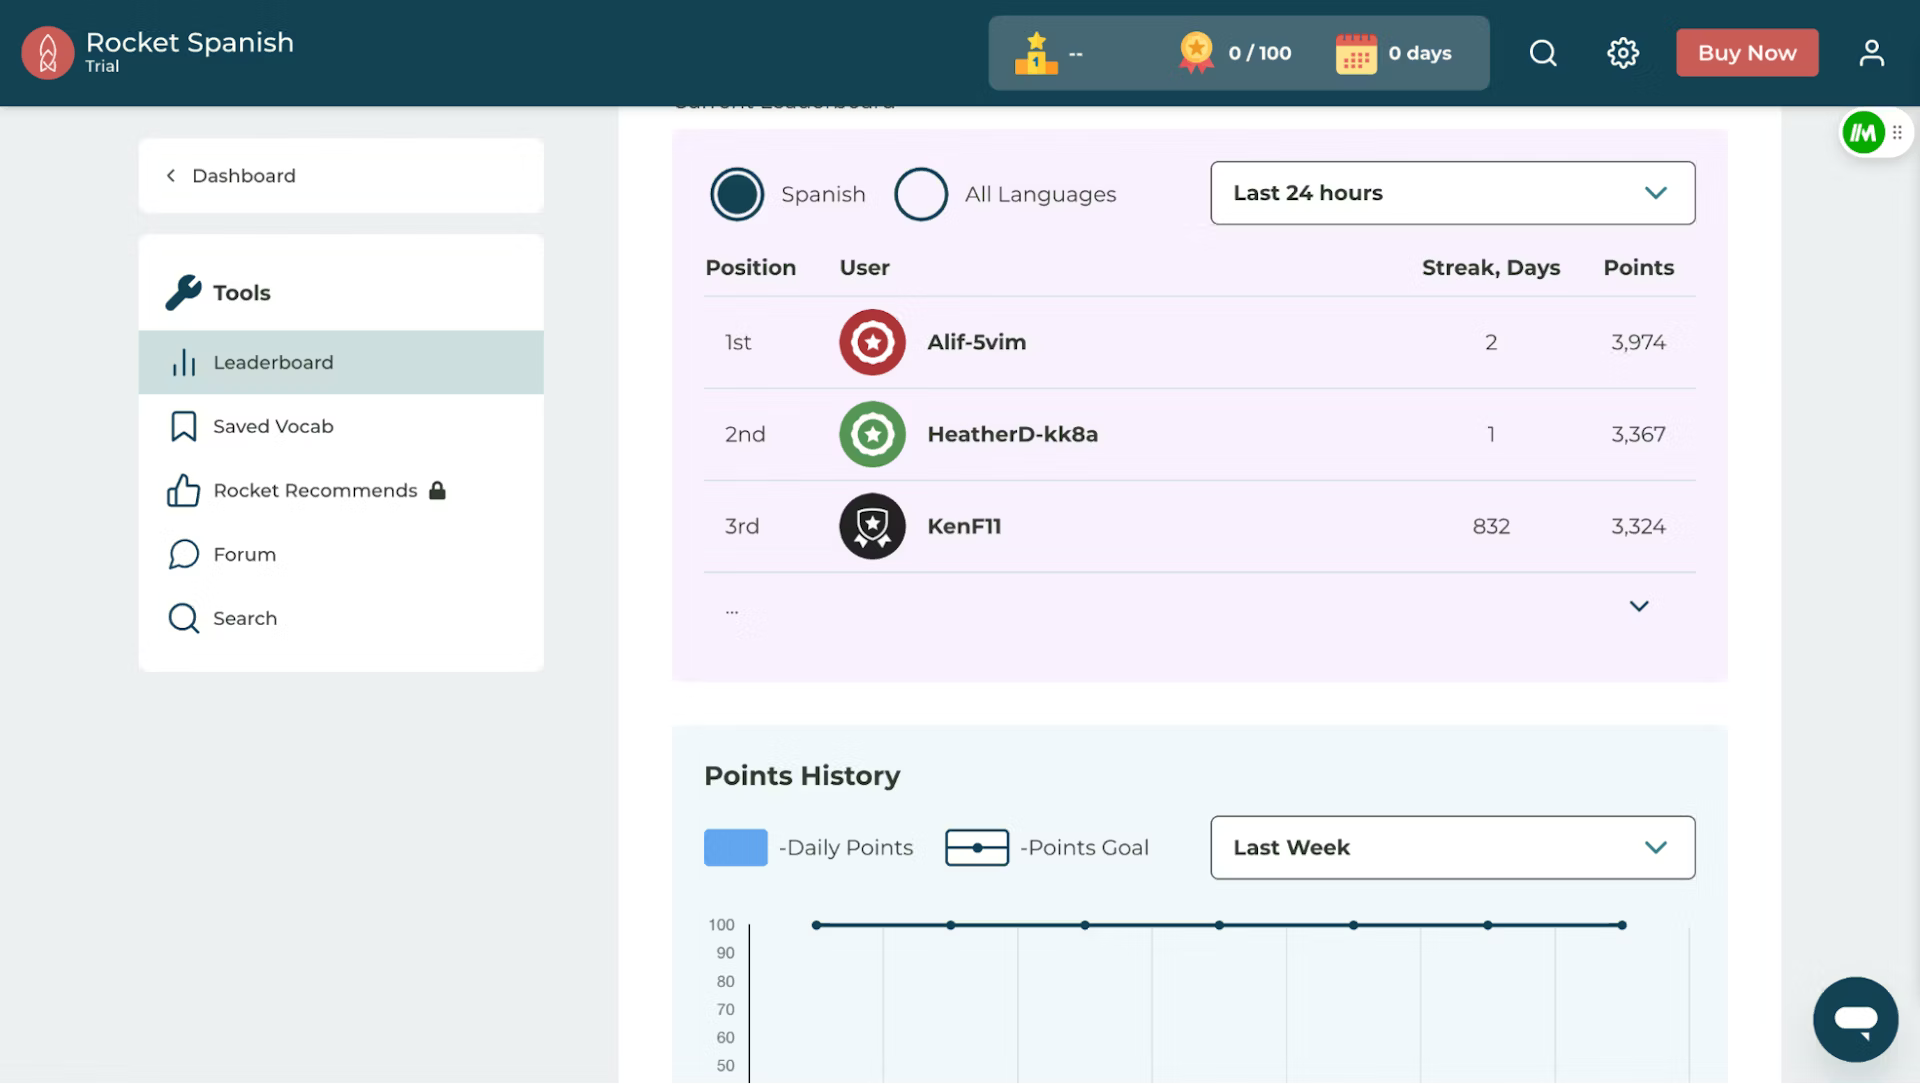Click the blue Daily Points legend swatch
Viewport: 1920px width, 1084px height.
point(735,848)
